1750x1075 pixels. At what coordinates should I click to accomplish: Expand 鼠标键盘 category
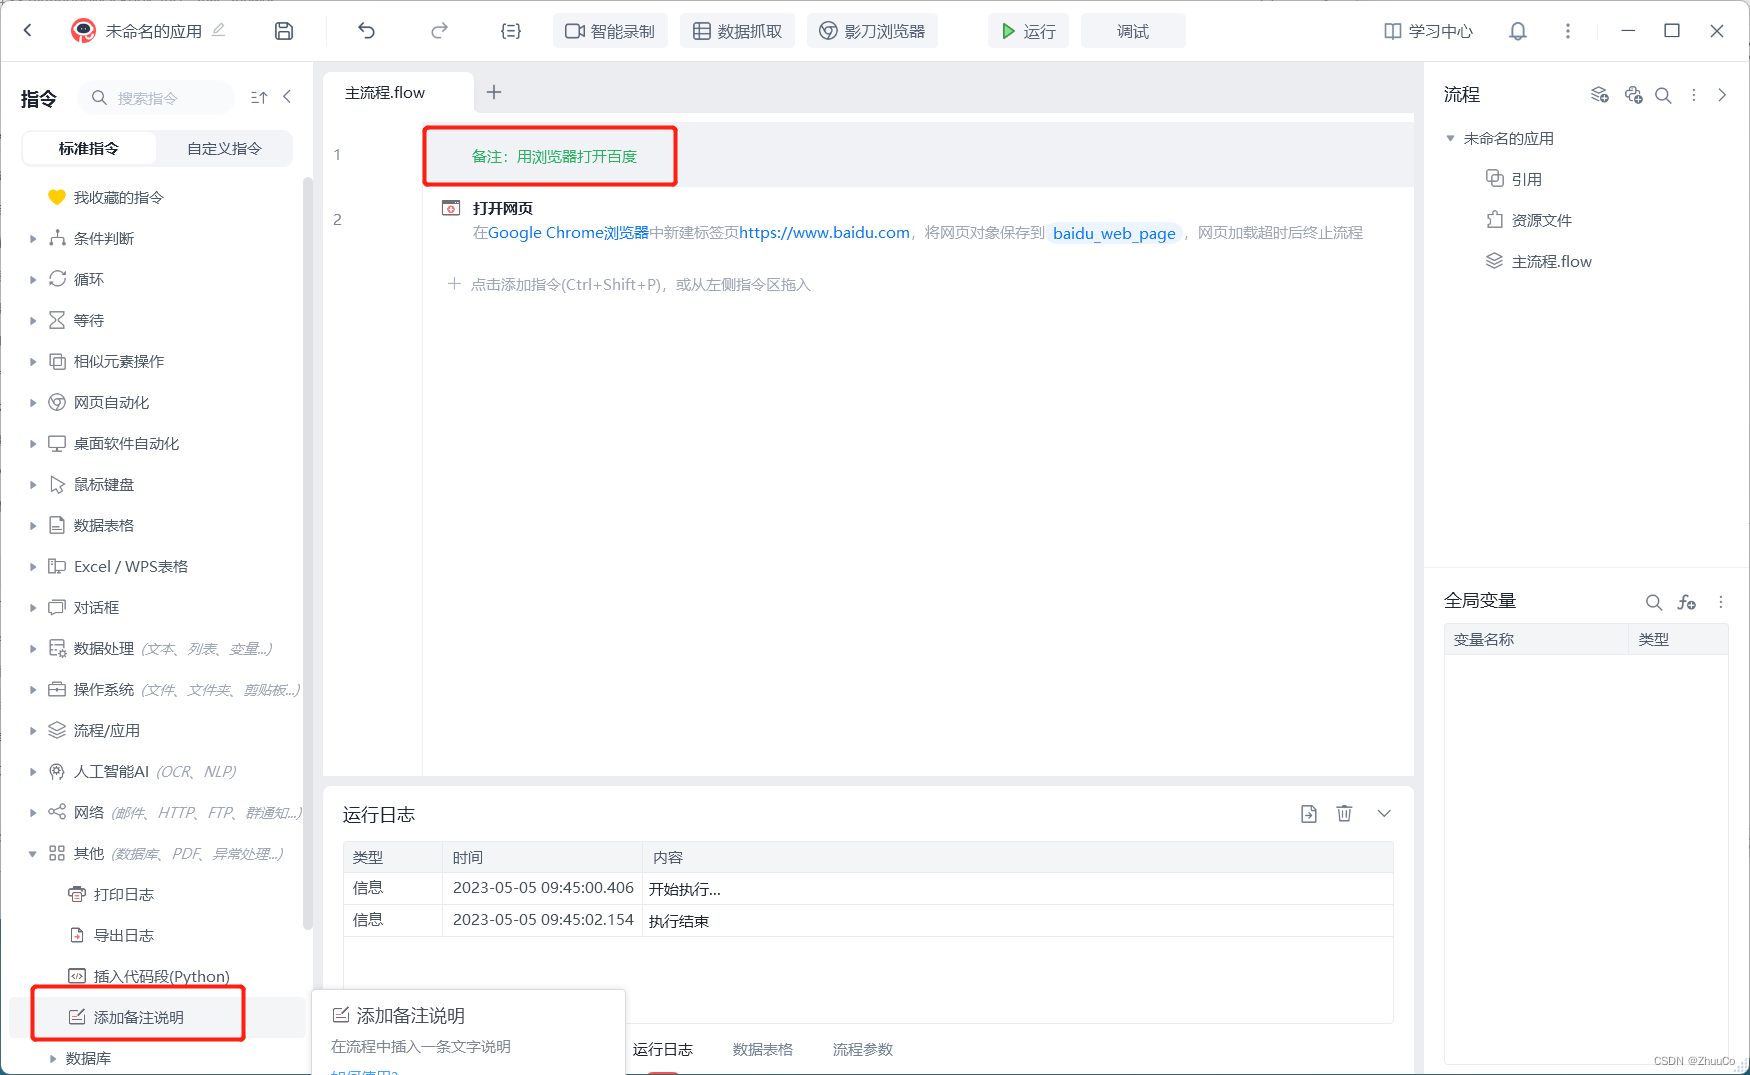click(33, 484)
